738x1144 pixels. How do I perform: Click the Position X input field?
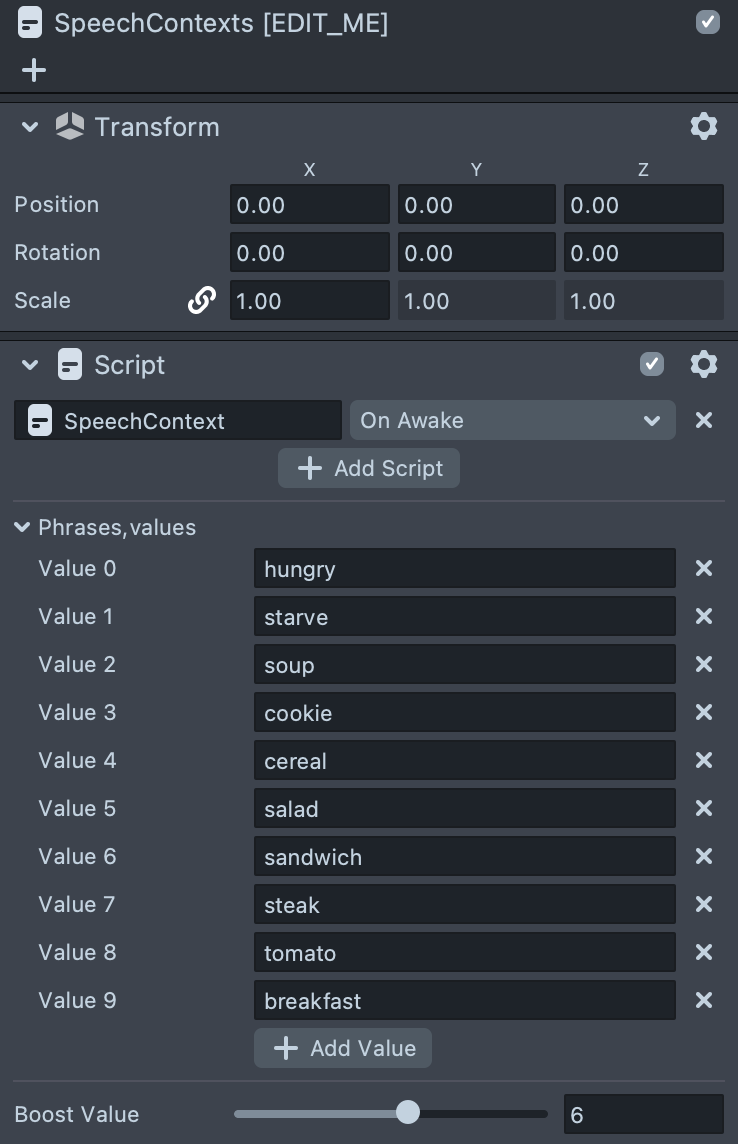tap(309, 205)
